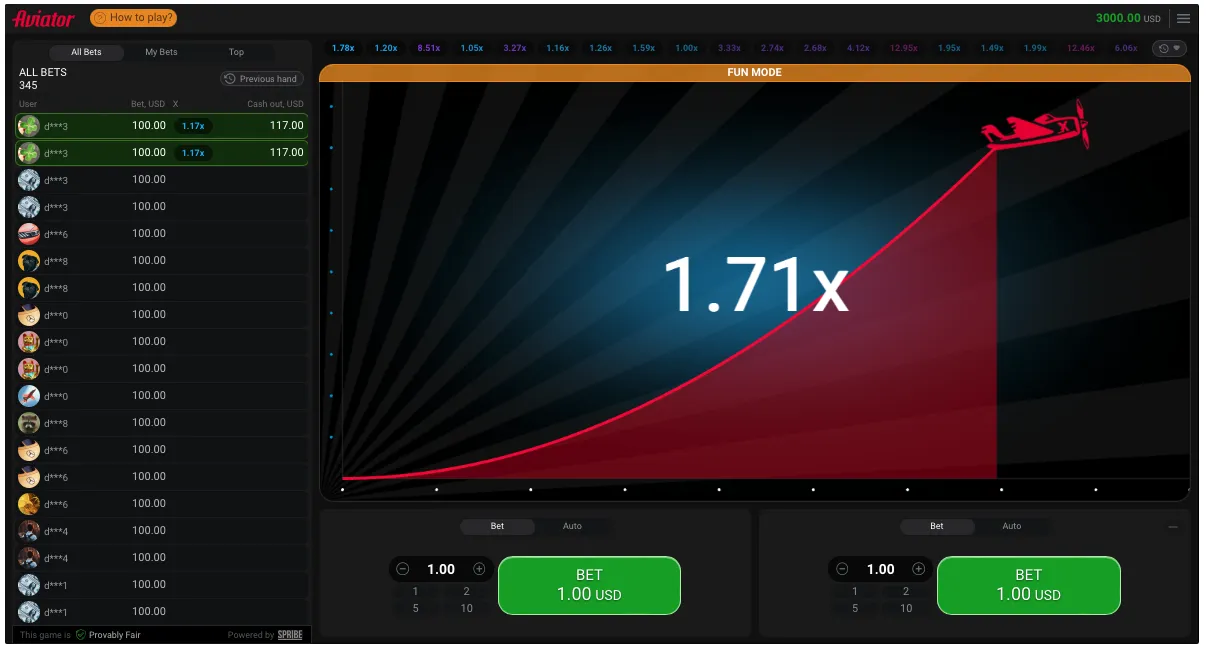Select Bet mode in the right panel

coord(936,526)
